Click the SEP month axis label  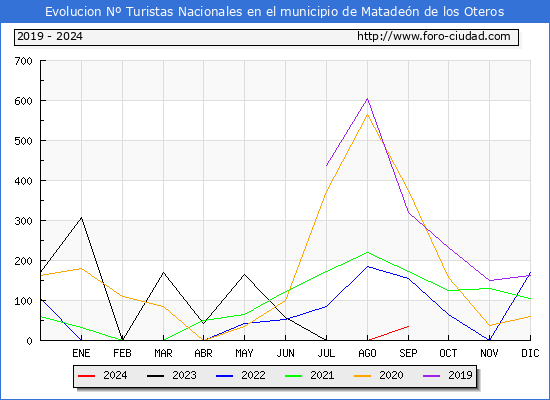click(408, 353)
